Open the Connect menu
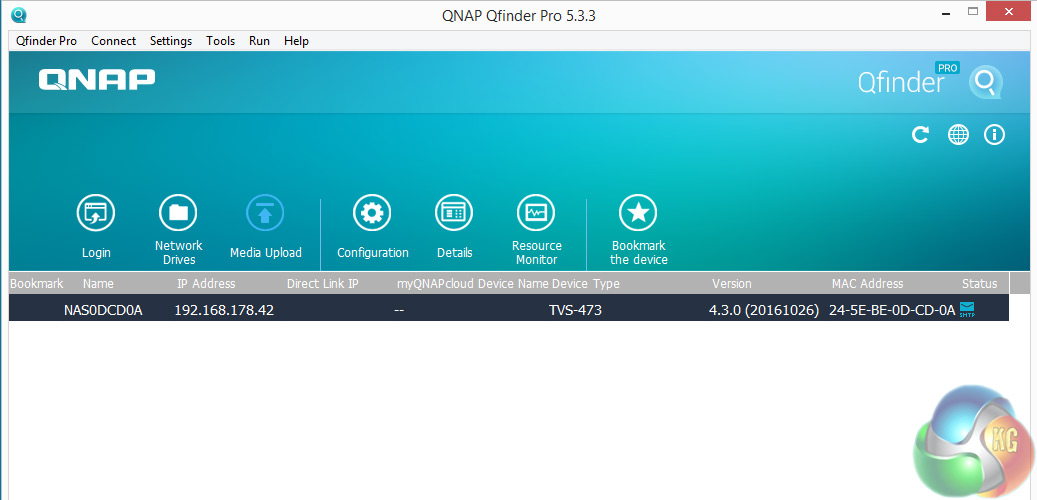The height and width of the screenshot is (500, 1037). point(114,41)
